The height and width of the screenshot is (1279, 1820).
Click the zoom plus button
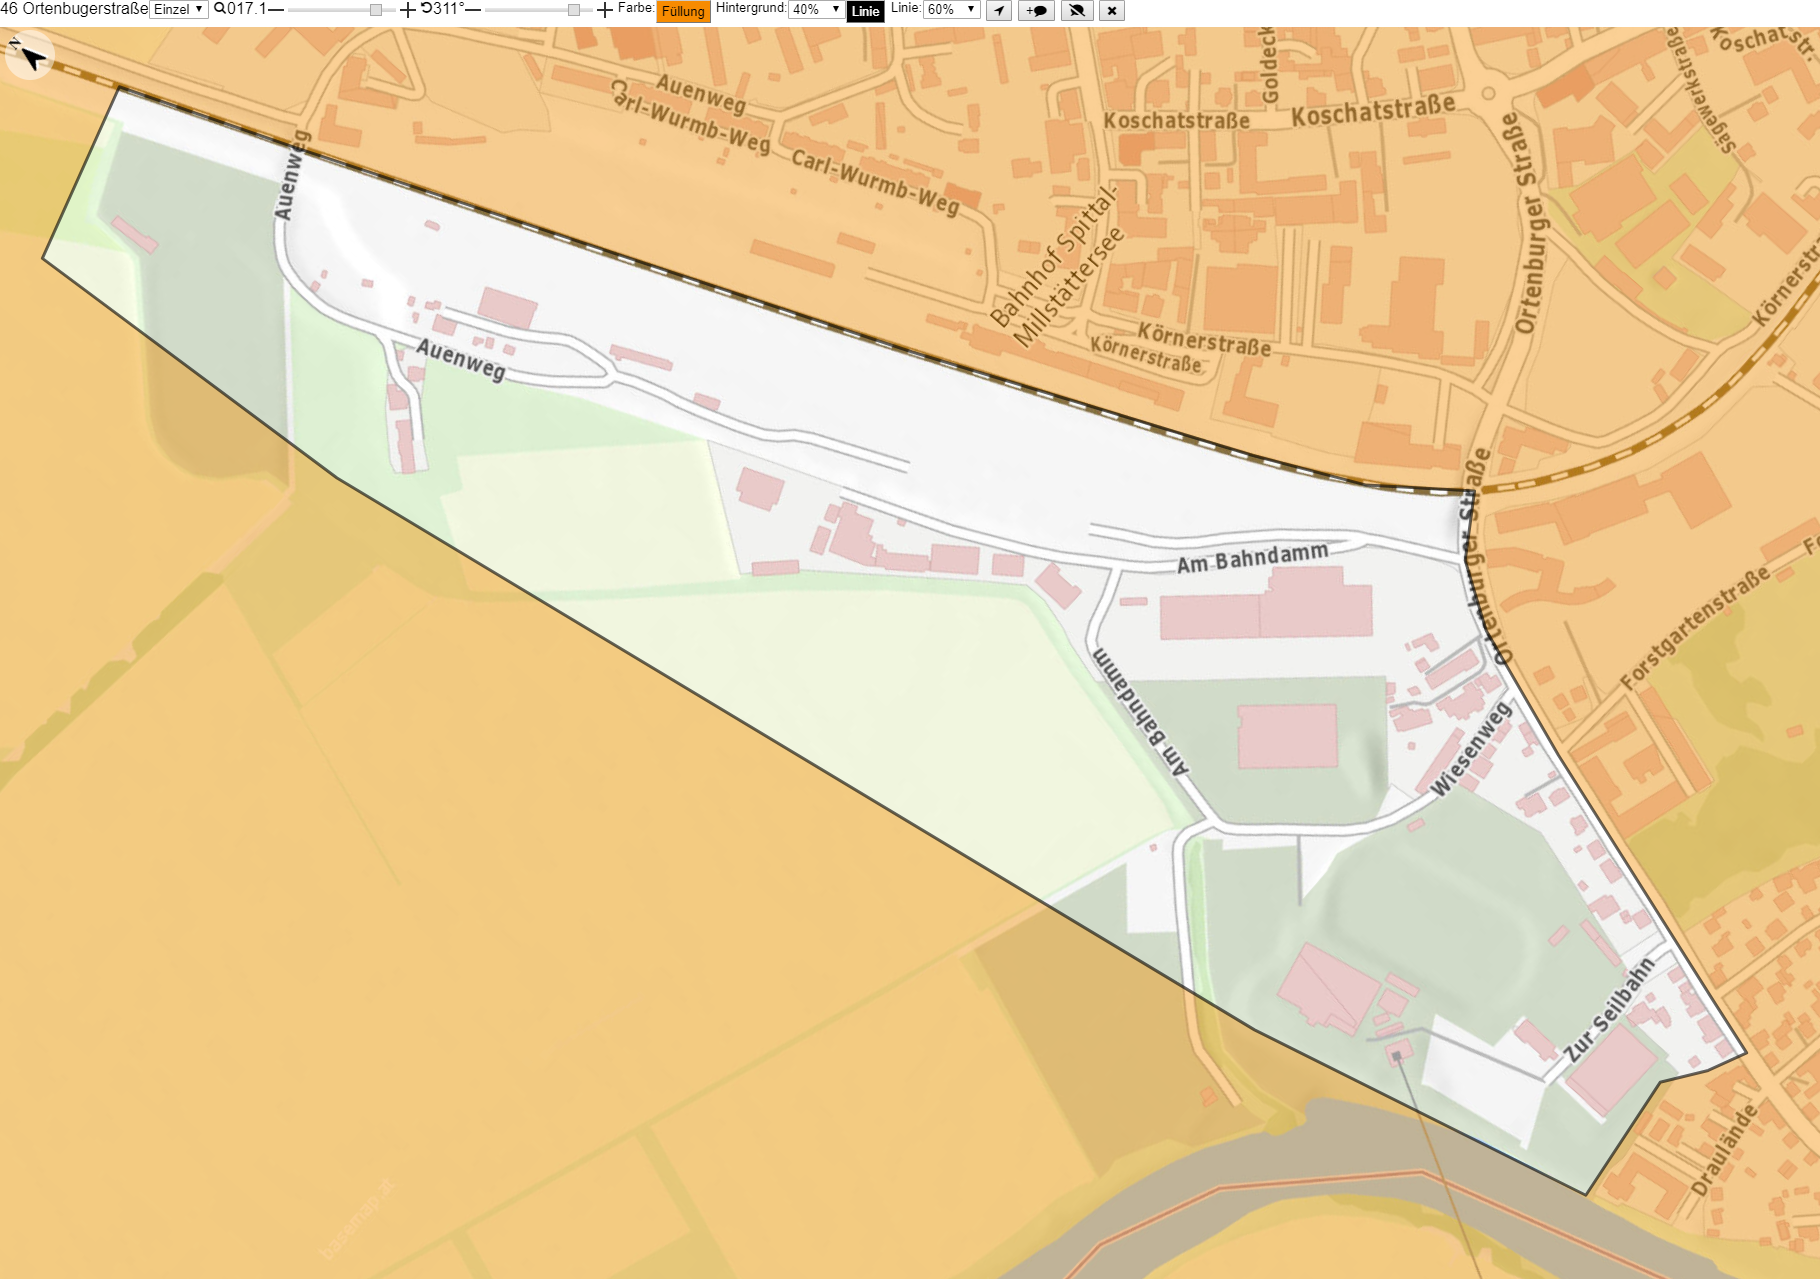click(407, 10)
